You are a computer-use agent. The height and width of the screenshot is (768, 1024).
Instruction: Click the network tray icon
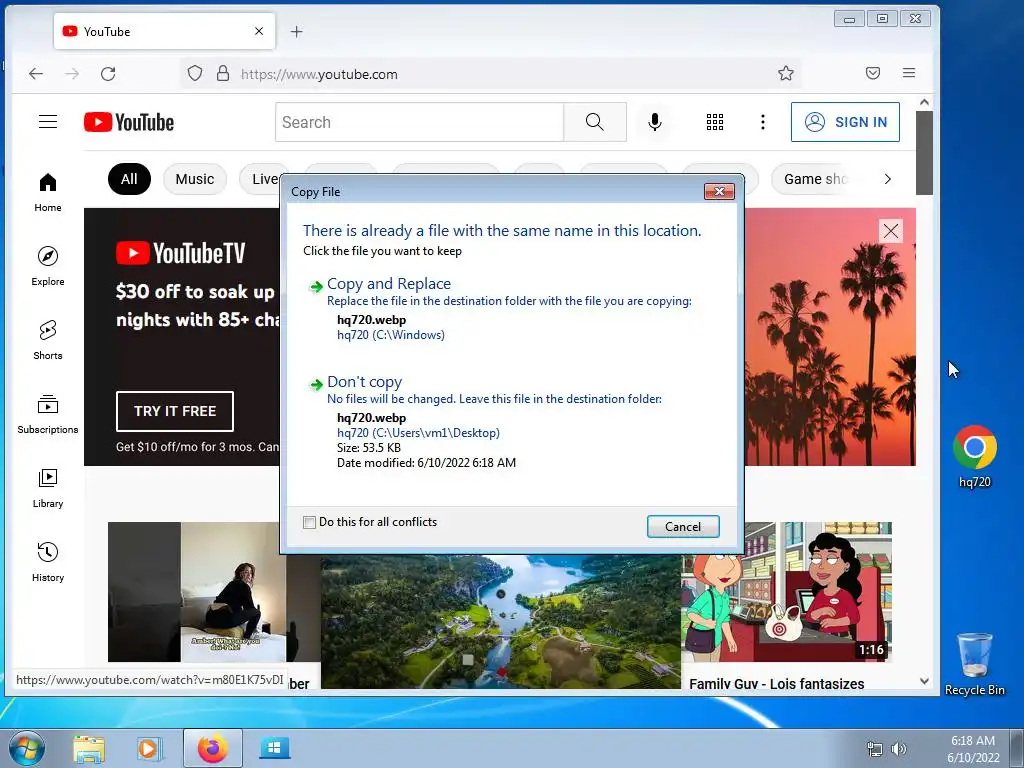click(874, 749)
